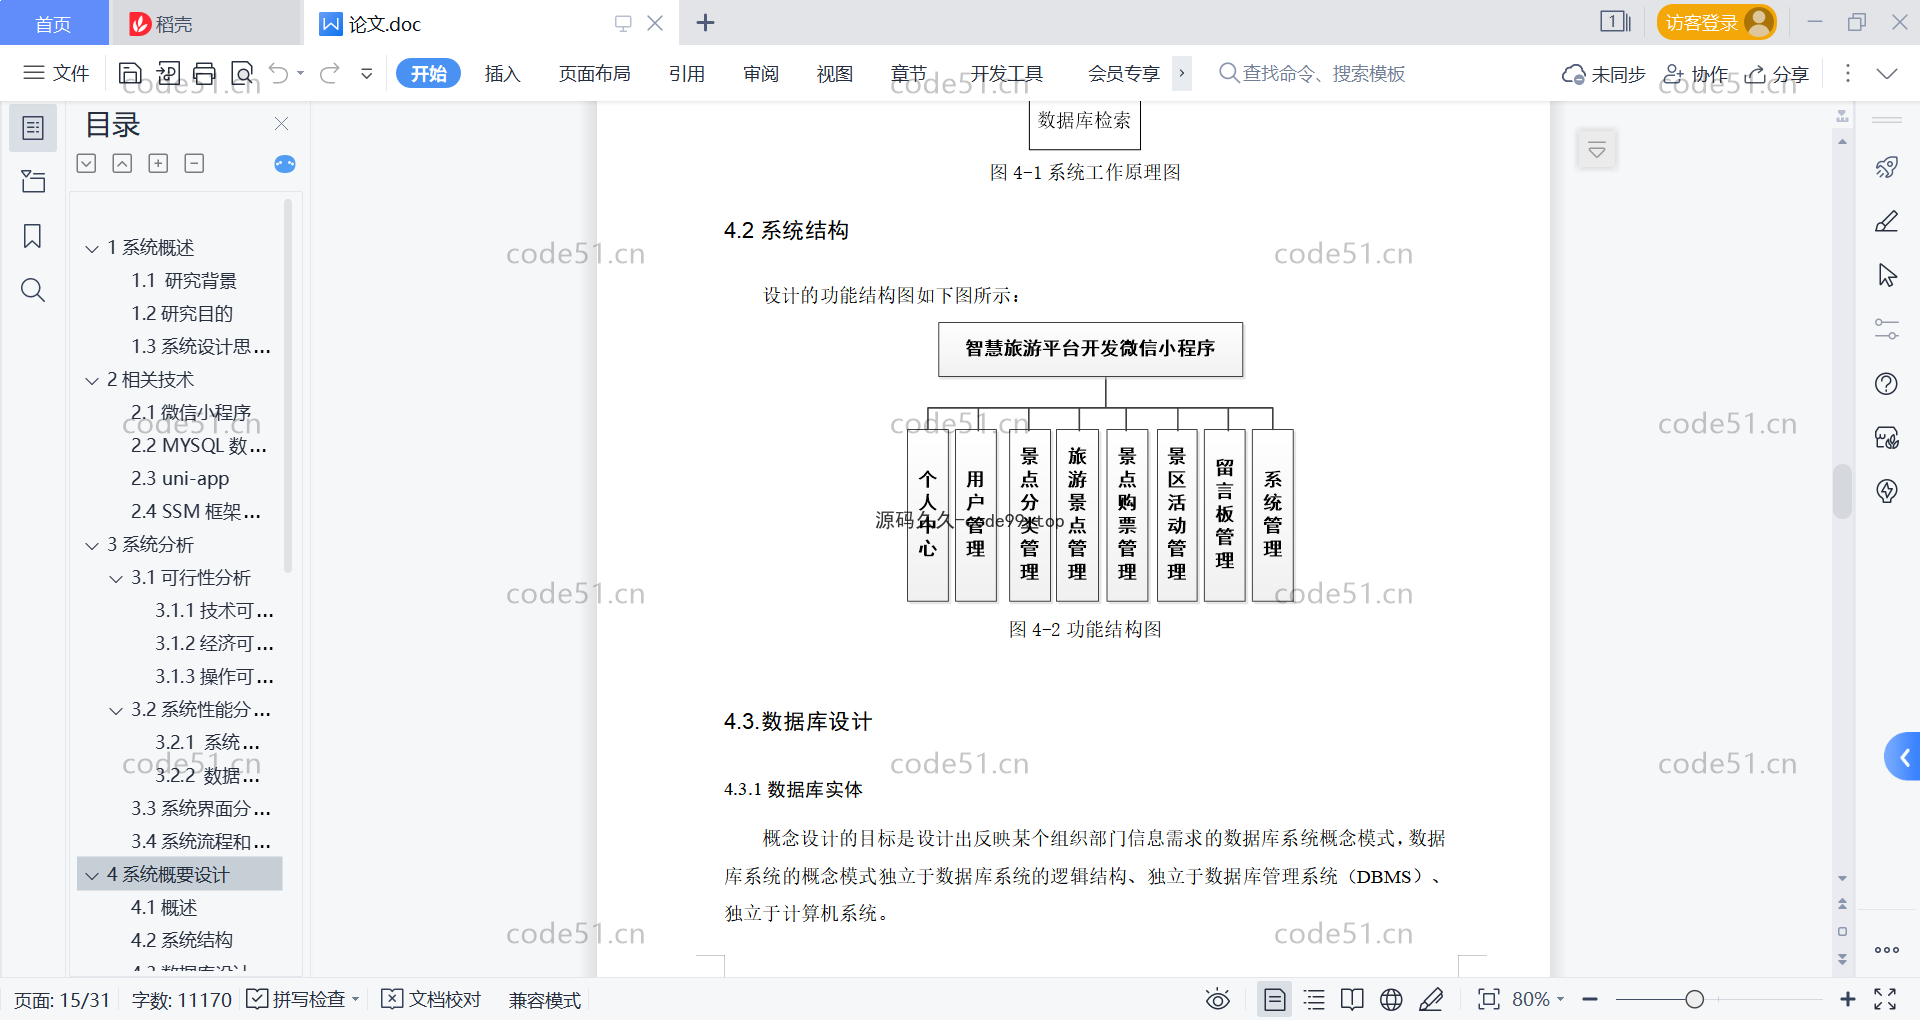Viewport: 1920px width, 1020px height.
Task: Switch to the 页面布局 ribbon tab
Action: (x=594, y=74)
